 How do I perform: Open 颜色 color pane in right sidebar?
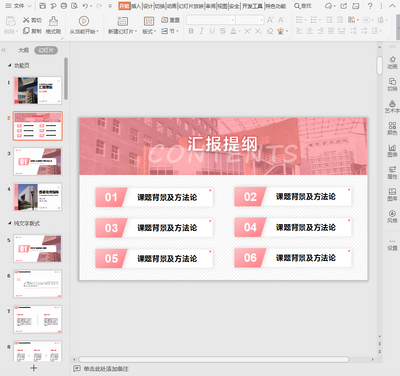pos(392,128)
